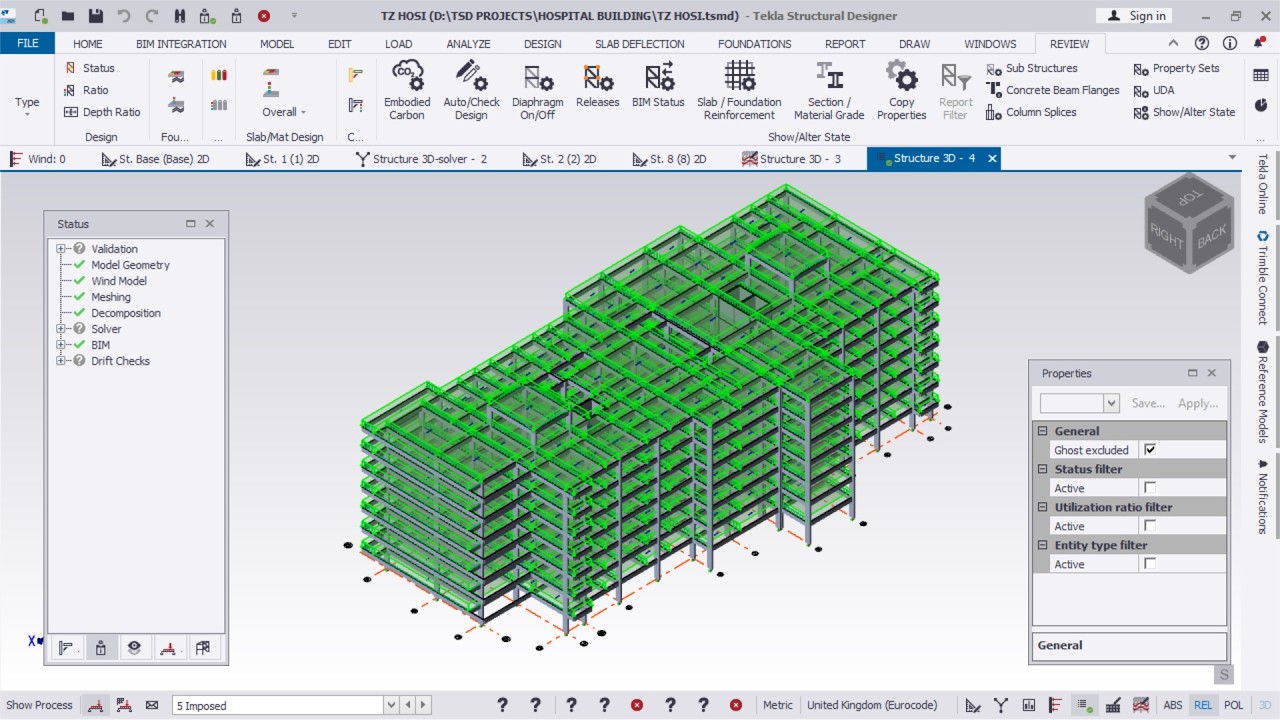Click Show/Alter State option
The image size is (1280, 720).
click(1184, 112)
